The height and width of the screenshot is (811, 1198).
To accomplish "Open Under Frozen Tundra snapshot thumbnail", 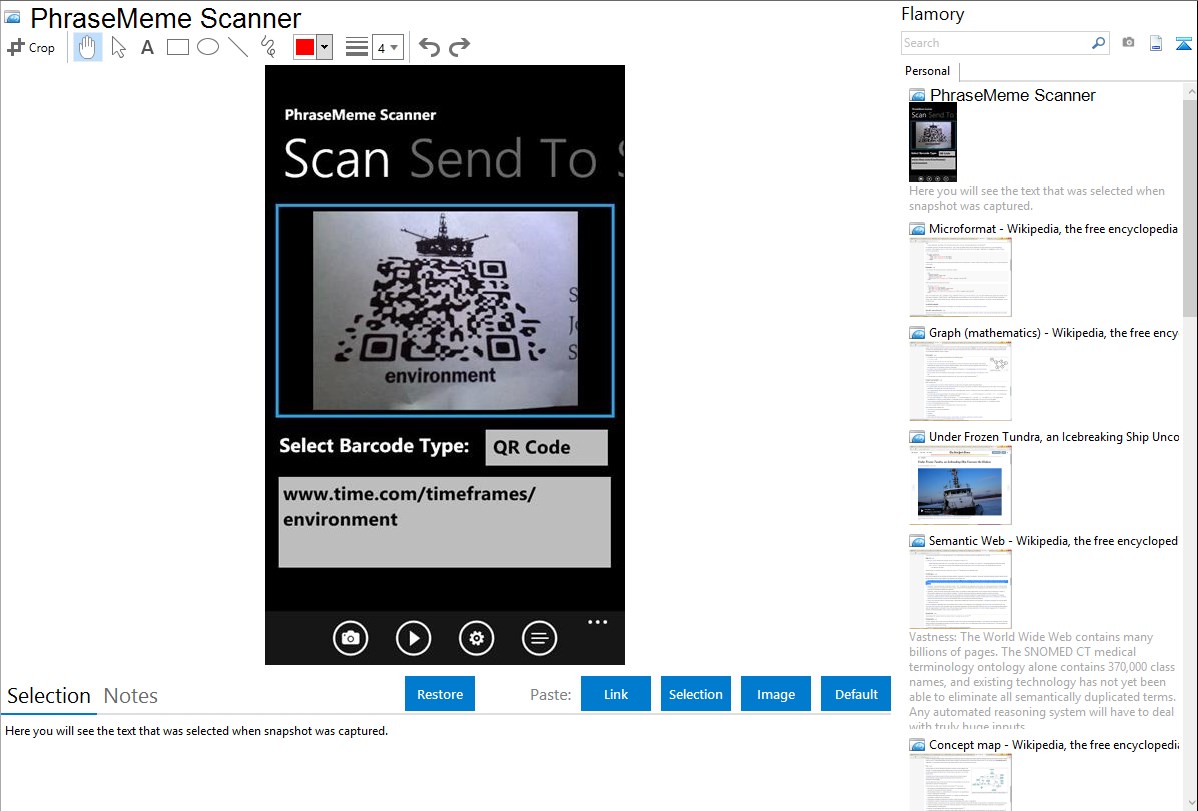I will coord(960,485).
